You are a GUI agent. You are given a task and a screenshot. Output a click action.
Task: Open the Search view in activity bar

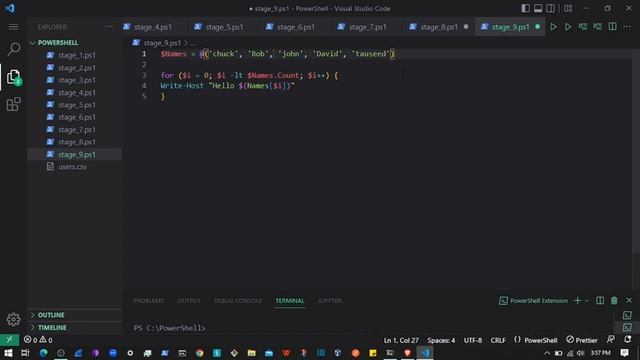(x=13, y=49)
